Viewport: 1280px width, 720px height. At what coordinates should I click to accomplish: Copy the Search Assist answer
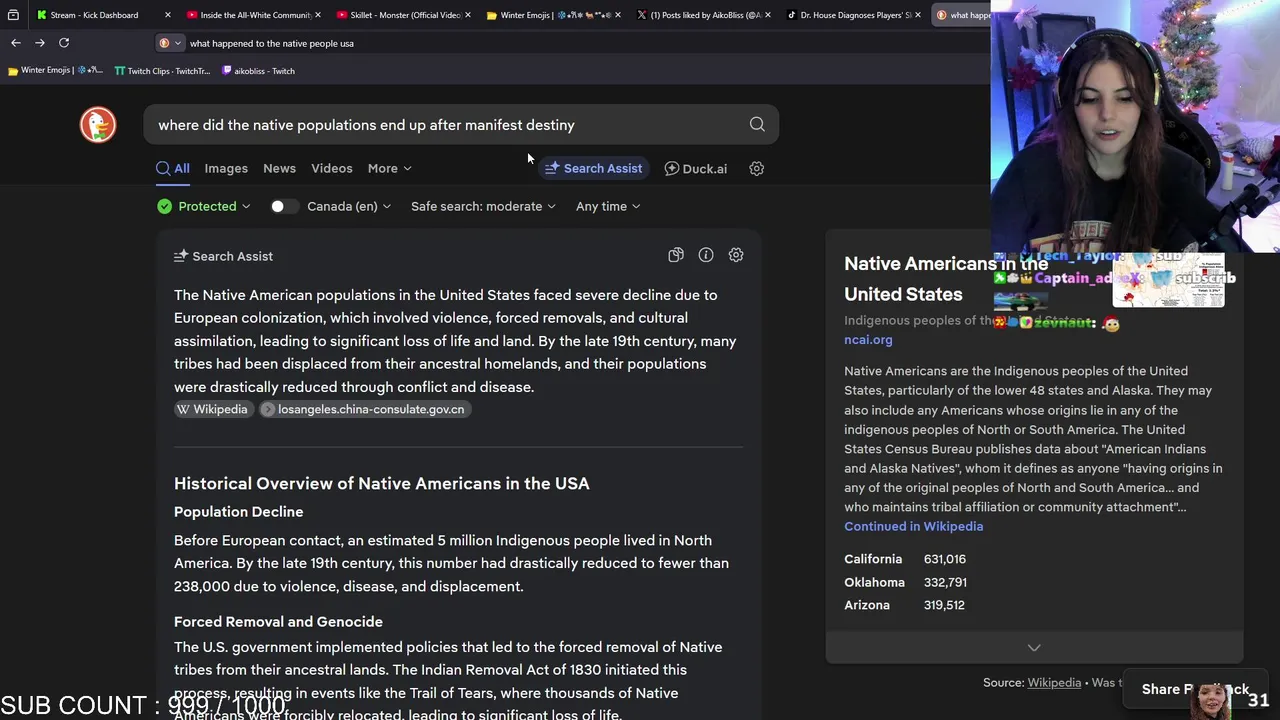pyautogui.click(x=676, y=256)
